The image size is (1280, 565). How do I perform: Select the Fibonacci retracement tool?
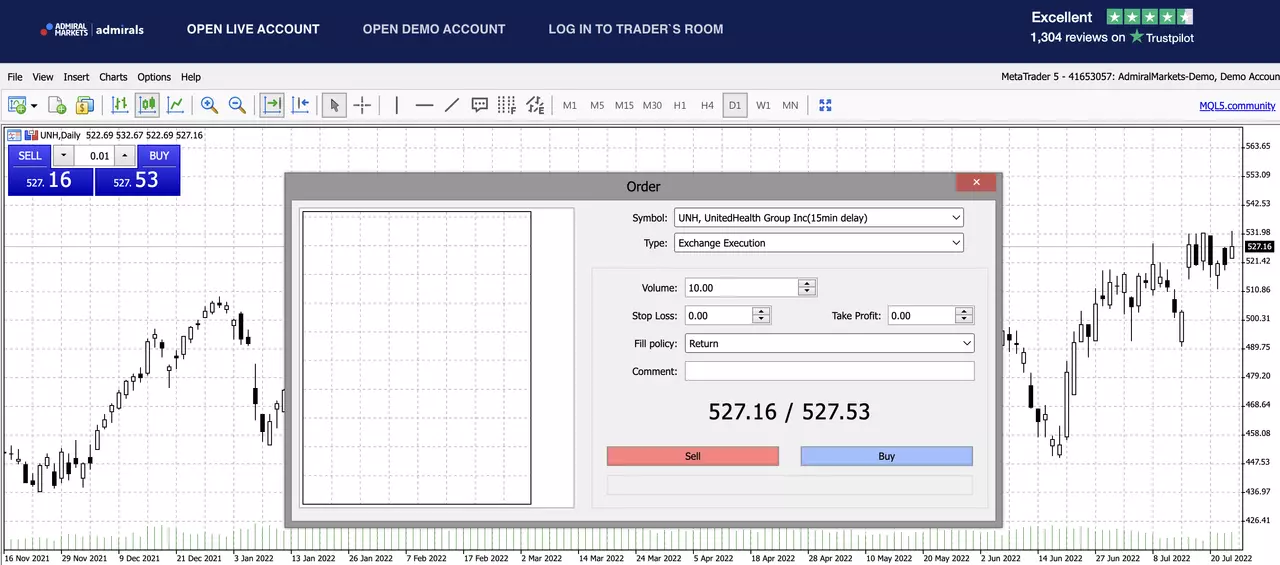coord(506,104)
